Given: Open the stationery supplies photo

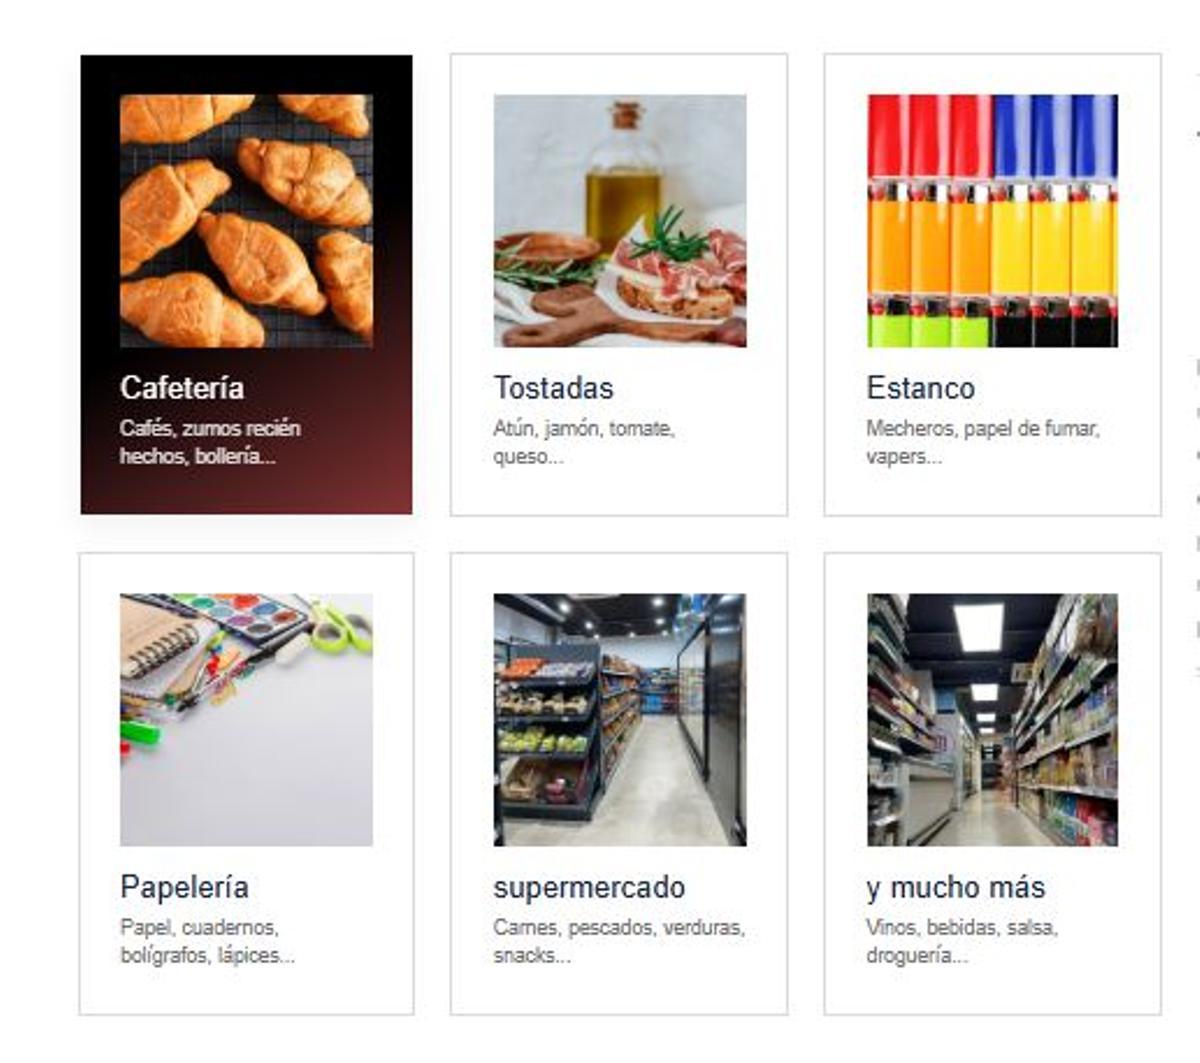Looking at the screenshot, I should tap(246, 720).
